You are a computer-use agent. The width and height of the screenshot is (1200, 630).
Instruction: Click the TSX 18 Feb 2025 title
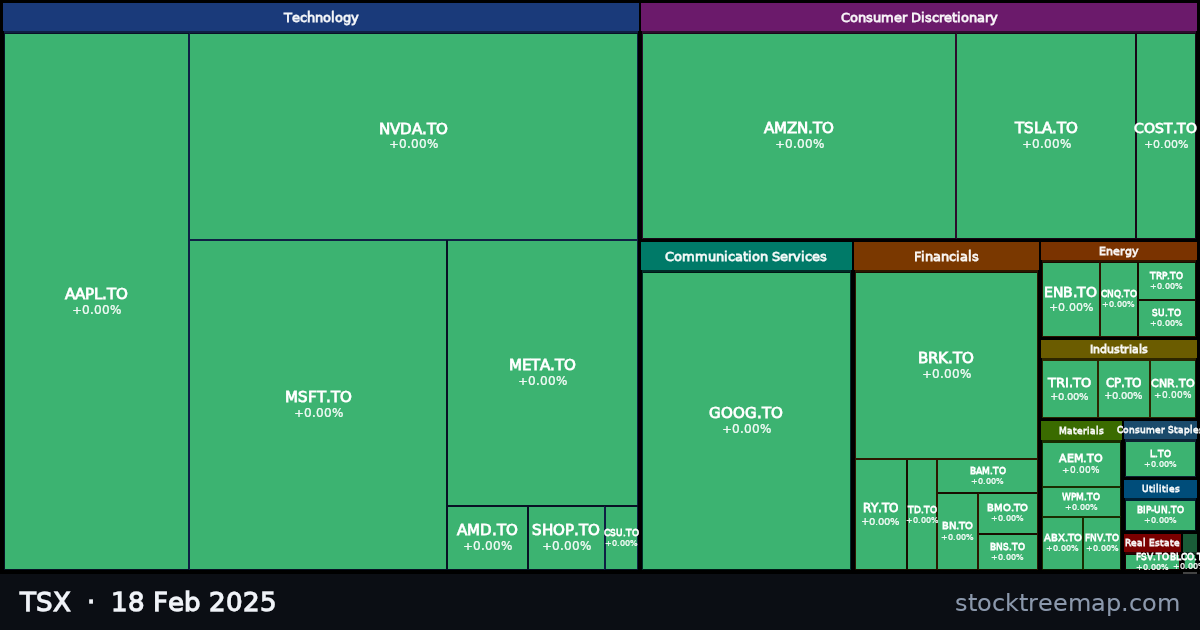tap(147, 602)
